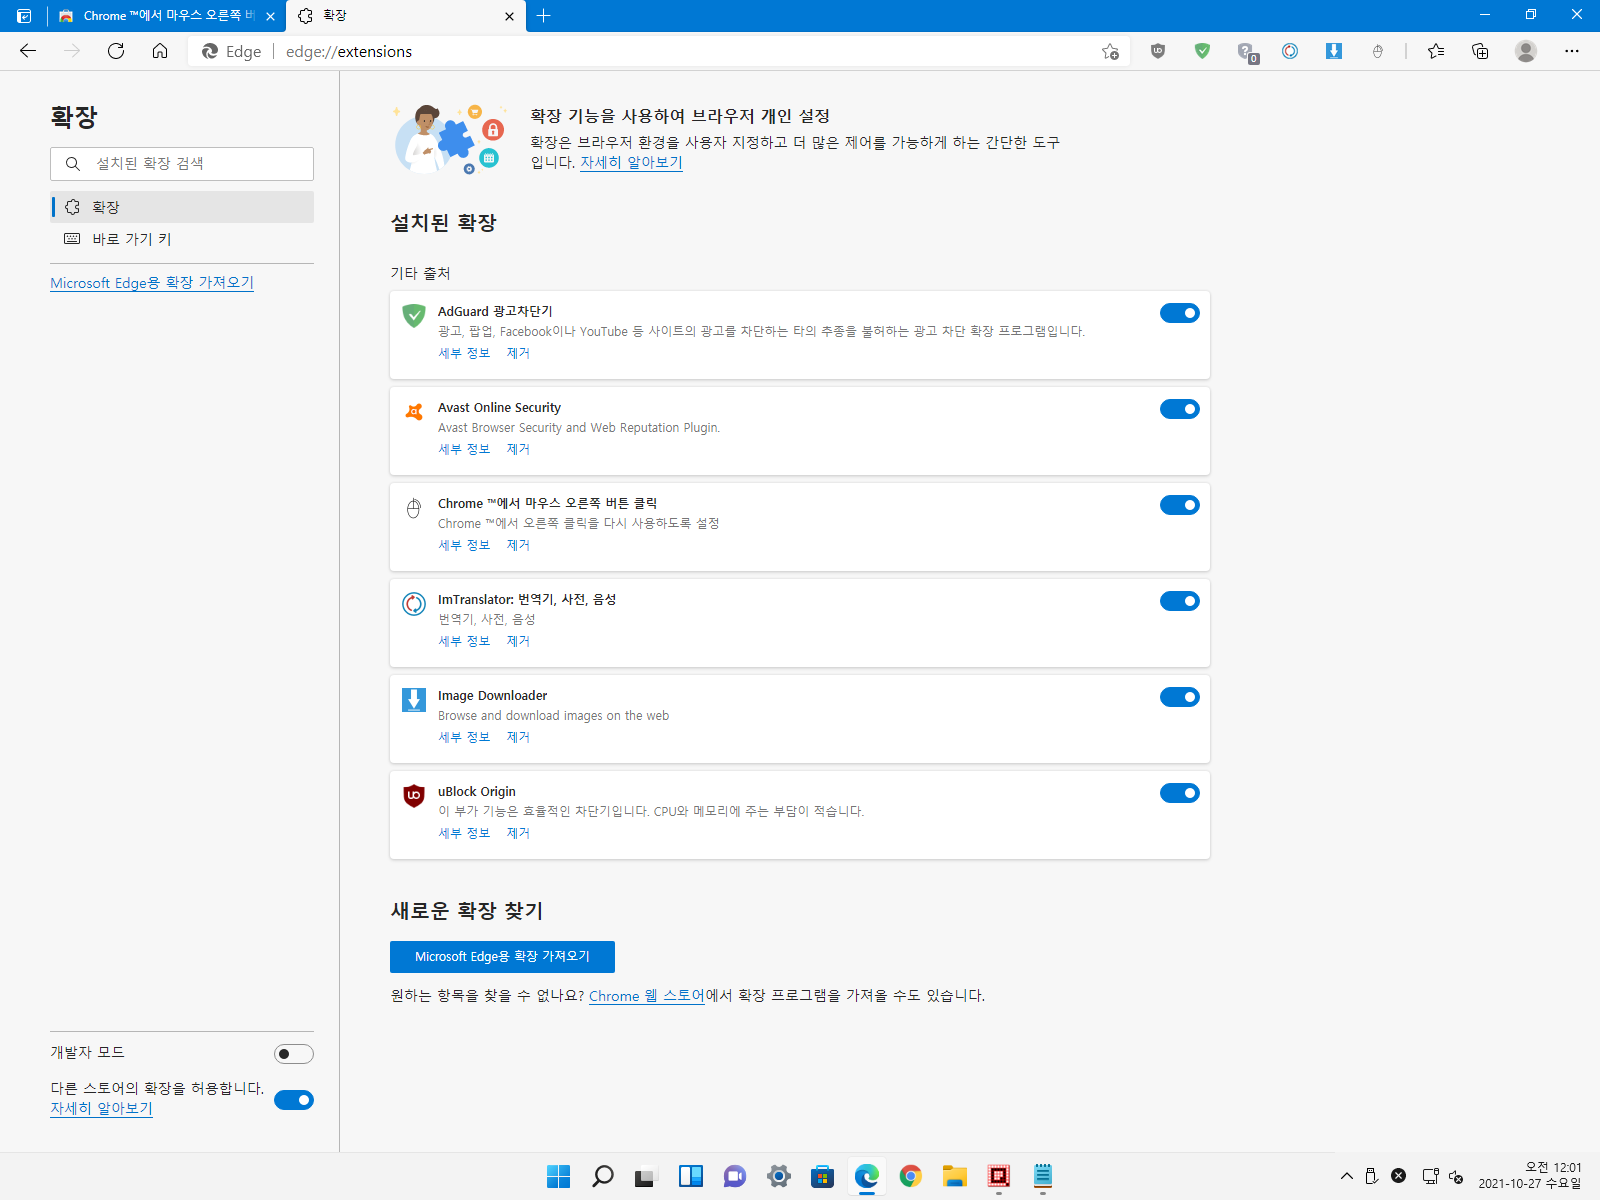Open the Settings and more ellipsis menu
The height and width of the screenshot is (1200, 1600).
[1572, 51]
